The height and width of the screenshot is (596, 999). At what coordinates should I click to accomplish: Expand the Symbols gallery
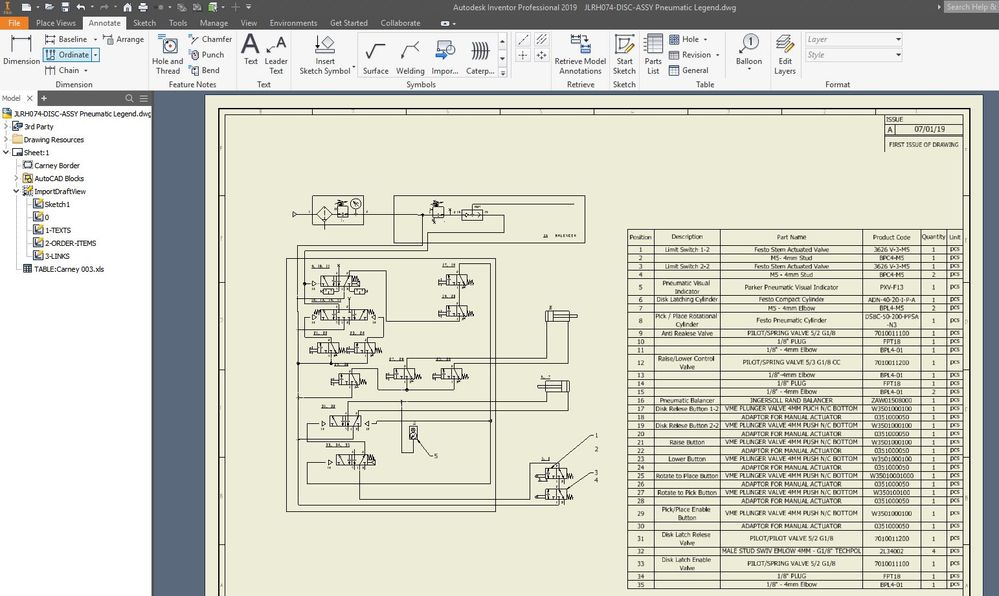point(503,73)
